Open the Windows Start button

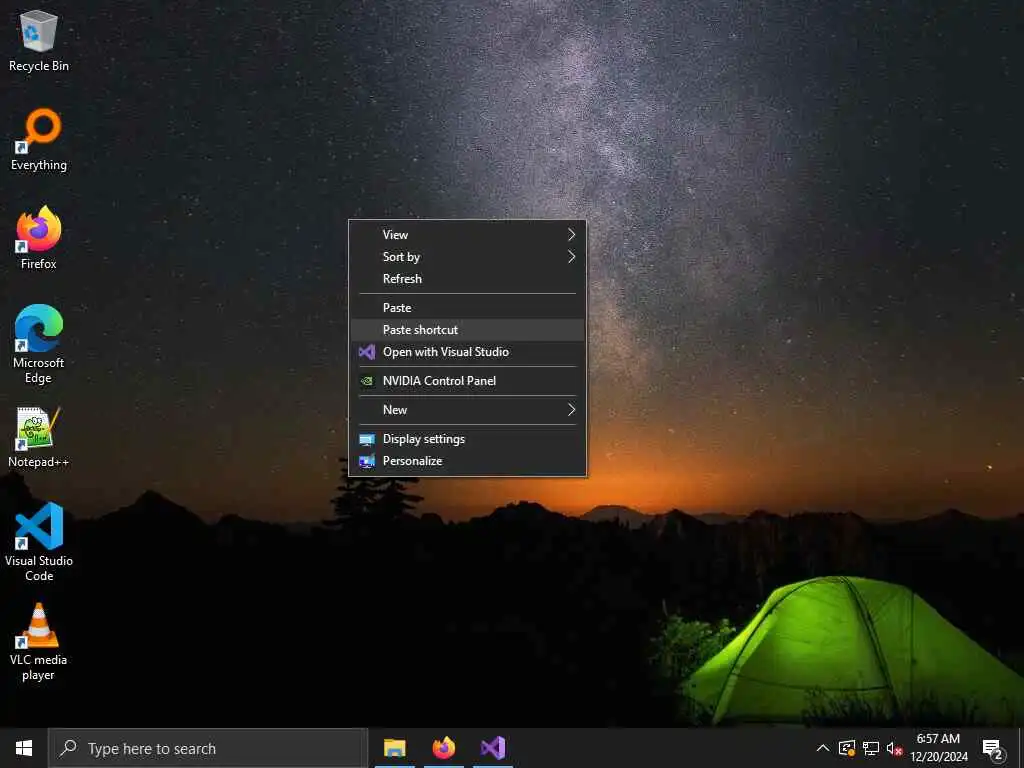point(24,748)
